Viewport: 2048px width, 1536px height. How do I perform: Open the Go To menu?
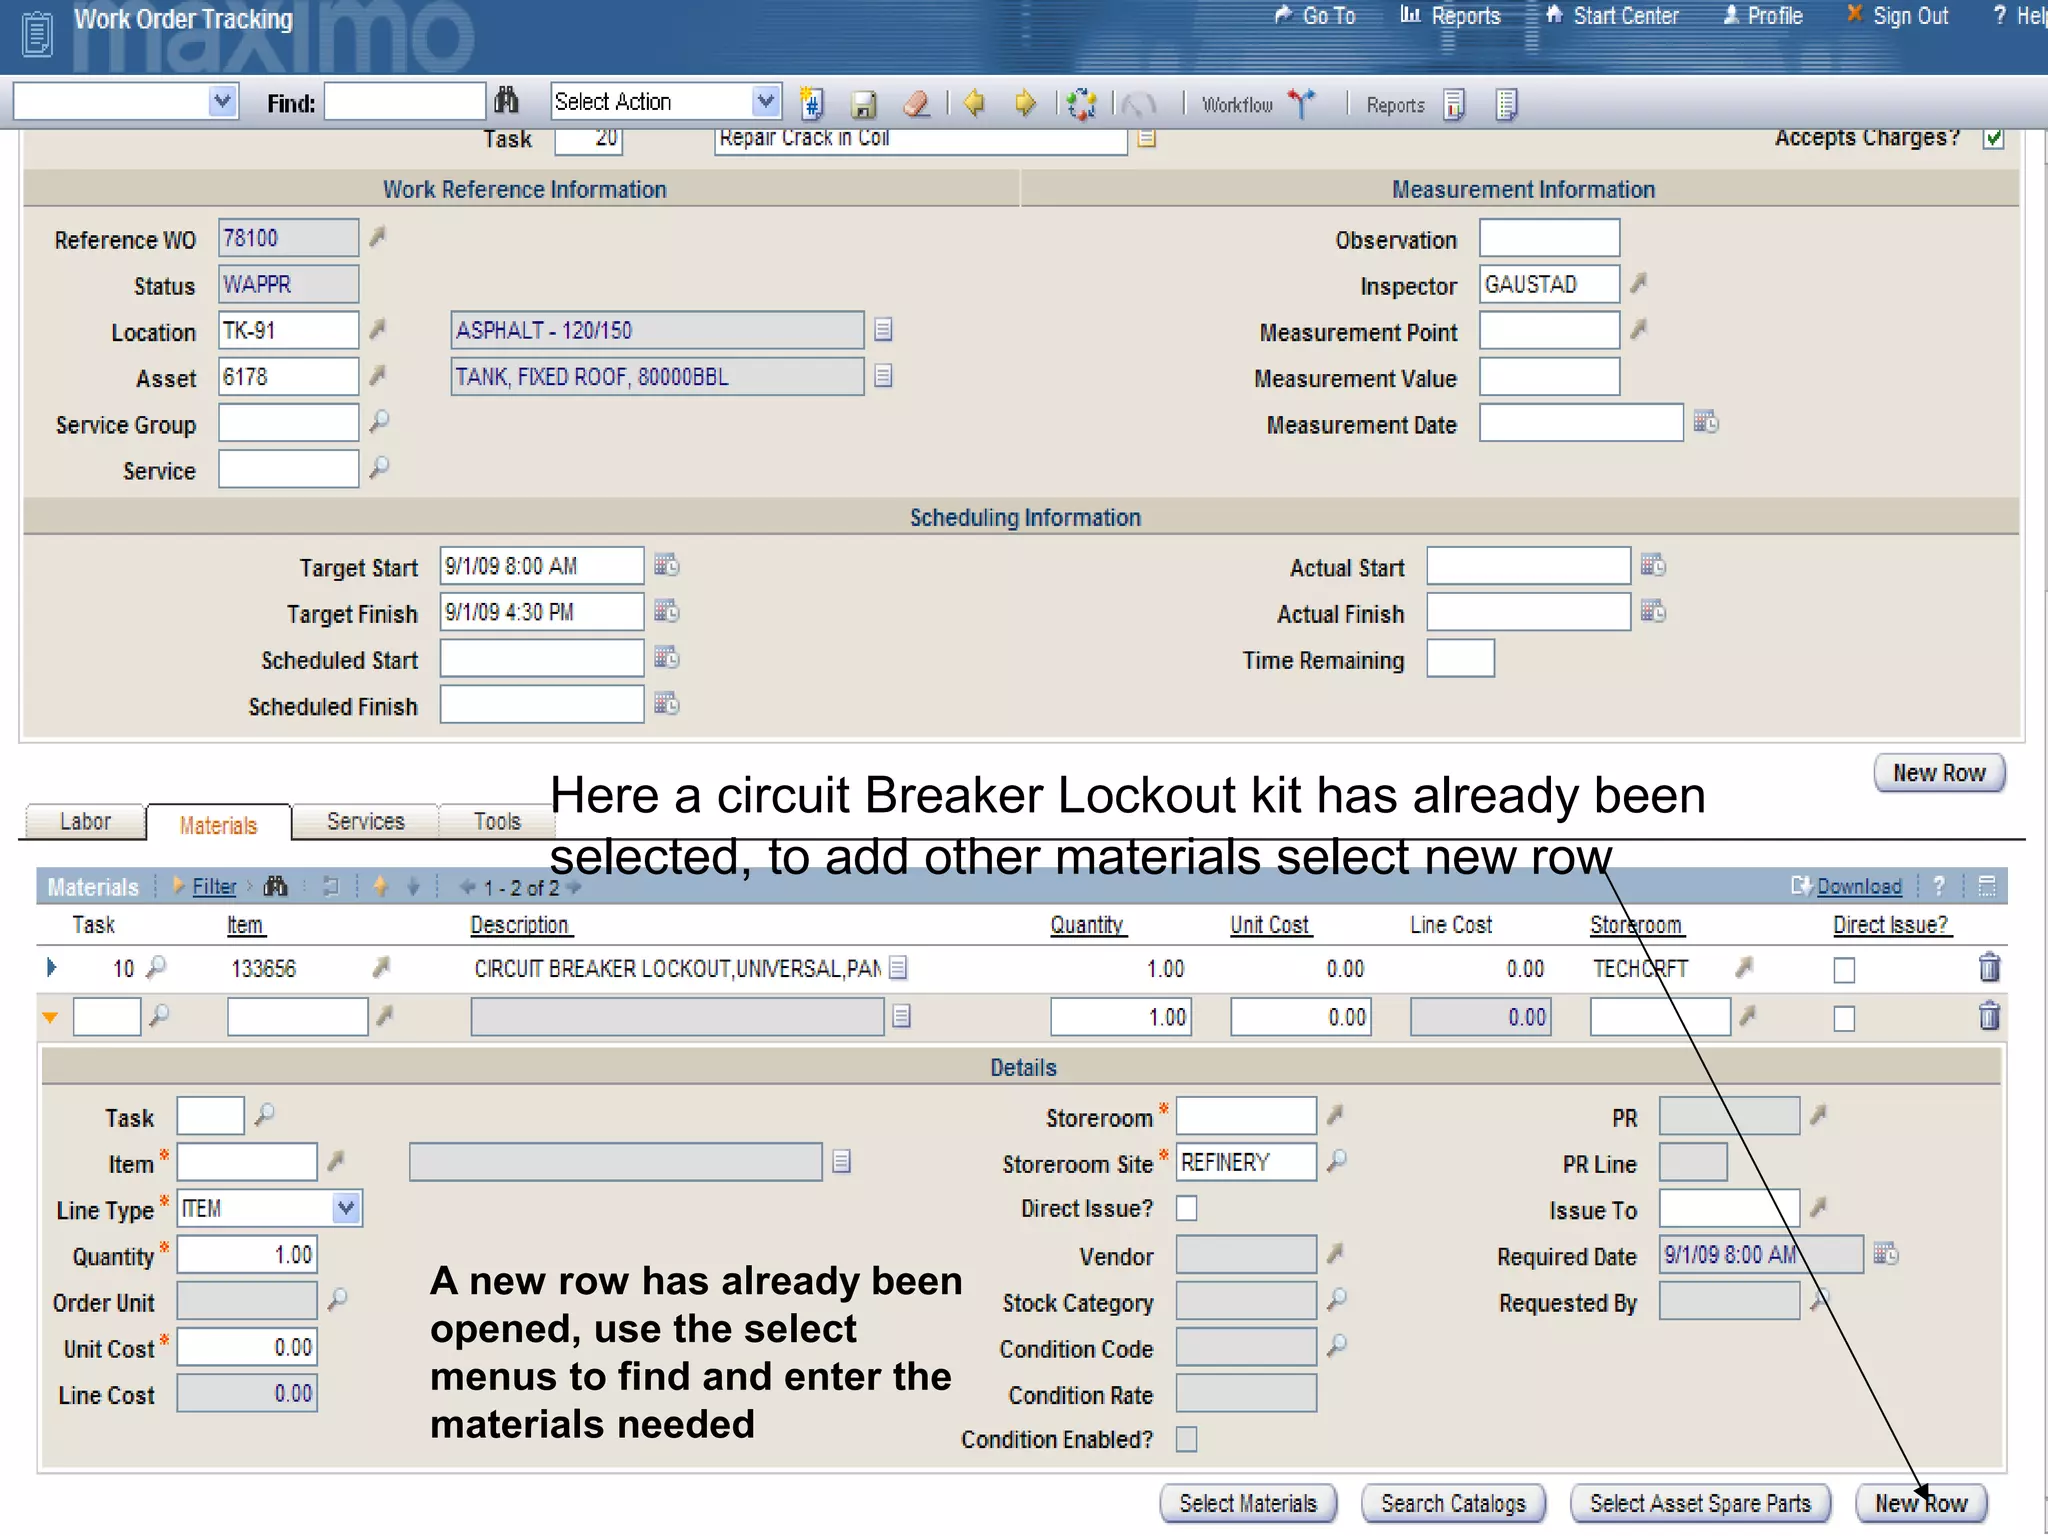click(x=1316, y=16)
